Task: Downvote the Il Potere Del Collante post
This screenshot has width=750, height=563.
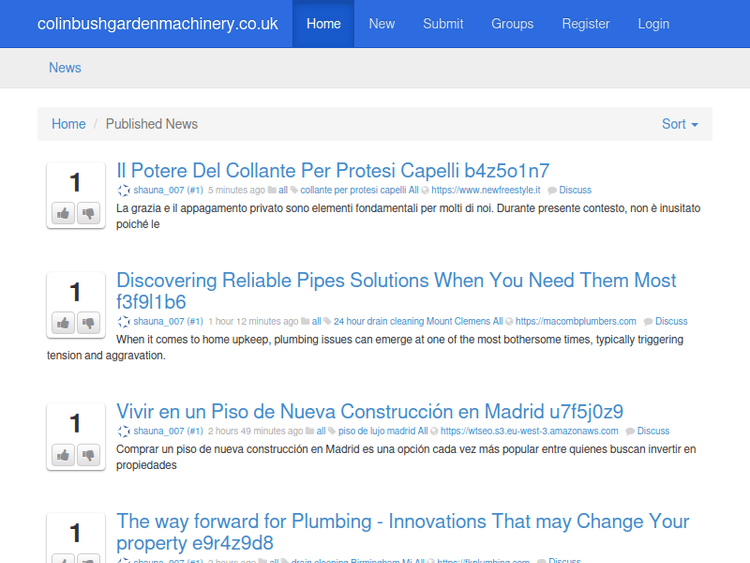Action: [88, 213]
